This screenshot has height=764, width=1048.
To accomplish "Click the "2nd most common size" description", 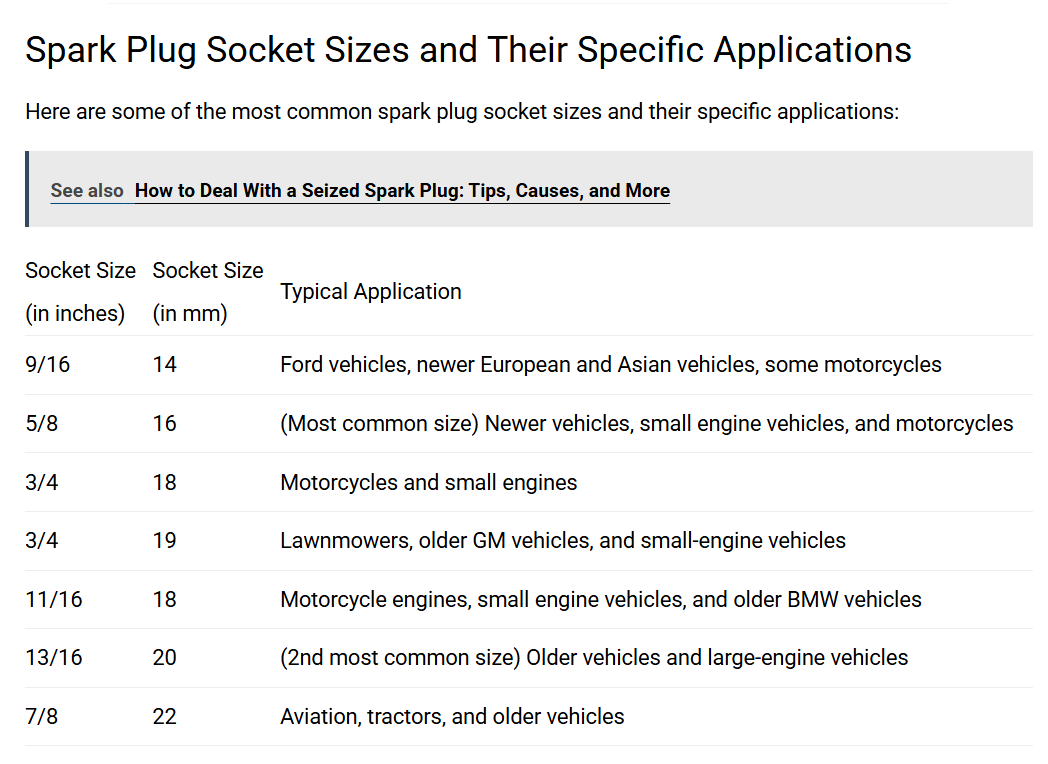I will coord(594,658).
